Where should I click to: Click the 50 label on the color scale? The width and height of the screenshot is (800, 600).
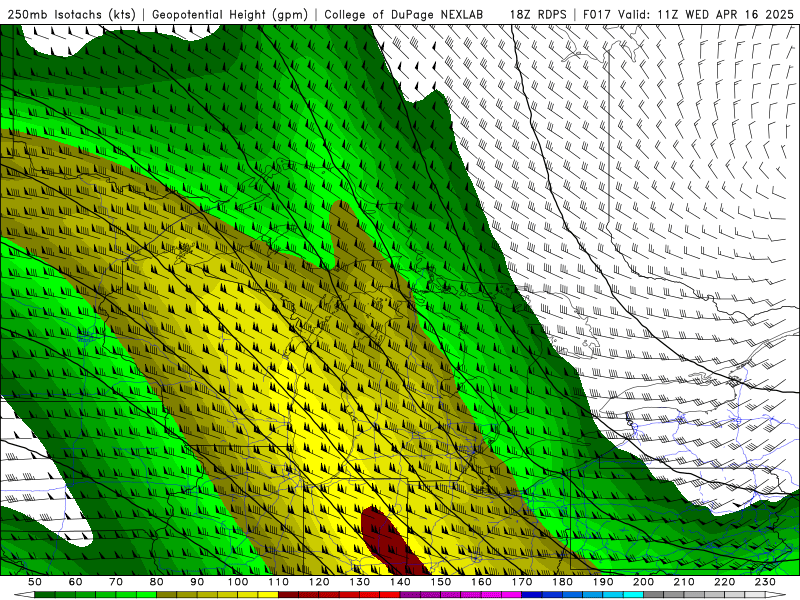click(35, 582)
